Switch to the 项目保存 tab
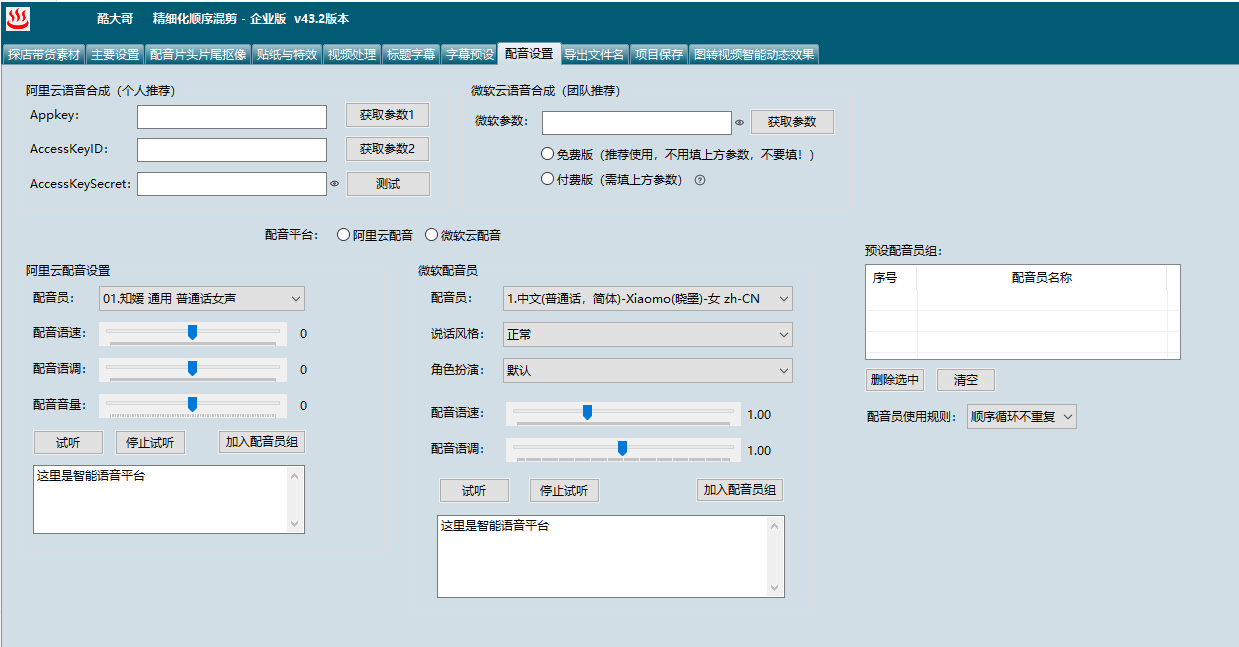 coord(659,55)
